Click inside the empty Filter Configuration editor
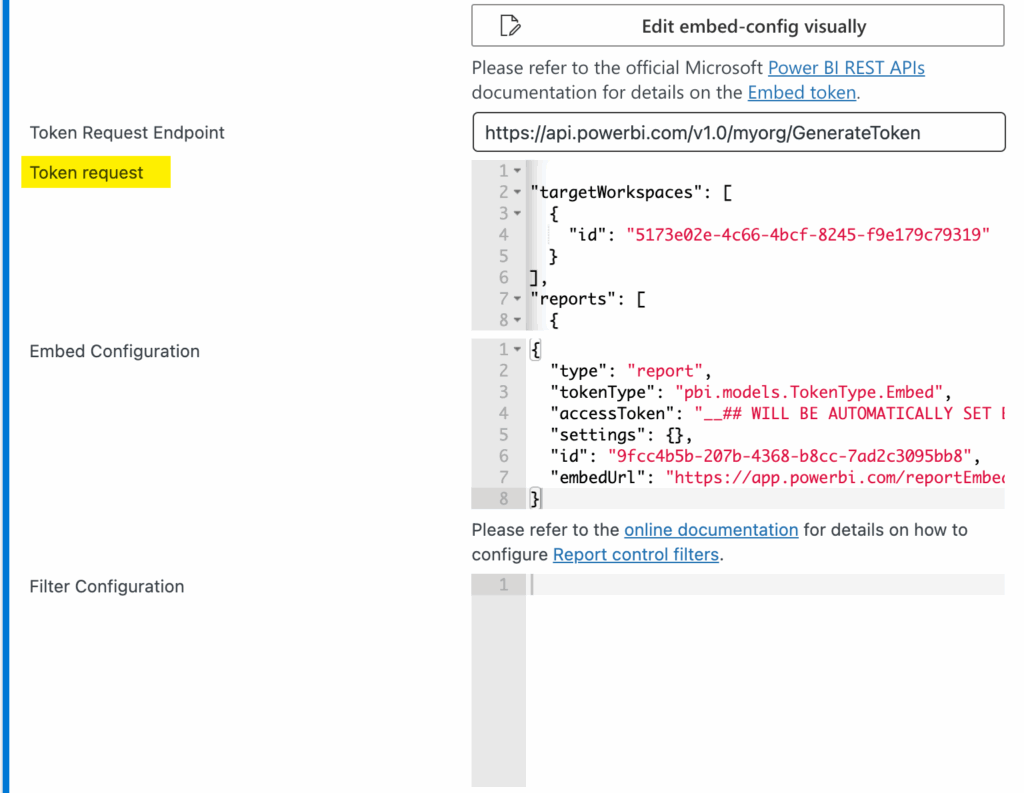1024x793 pixels. [764, 680]
